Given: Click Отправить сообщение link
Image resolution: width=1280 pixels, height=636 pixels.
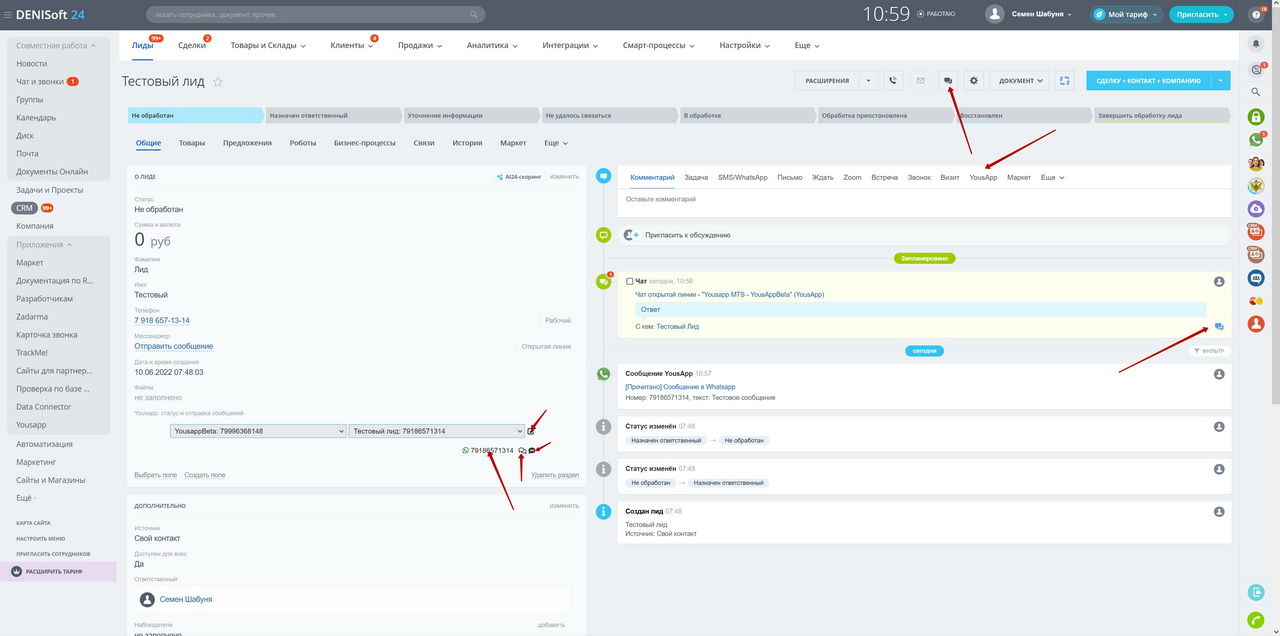Looking at the screenshot, I should point(174,346).
